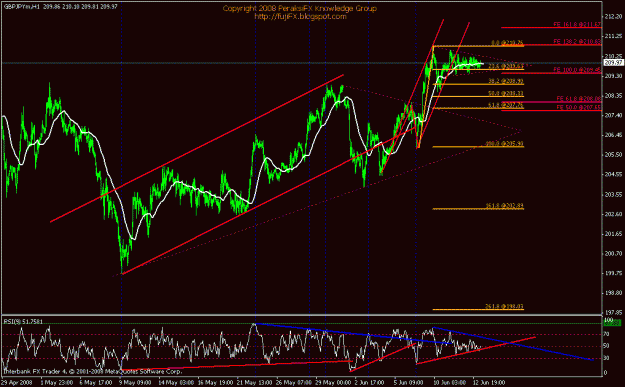Image resolution: width=625 pixels, height=387 pixels.
Task: Click the 50.0 Fibonacci retracement label
Action: (505, 94)
